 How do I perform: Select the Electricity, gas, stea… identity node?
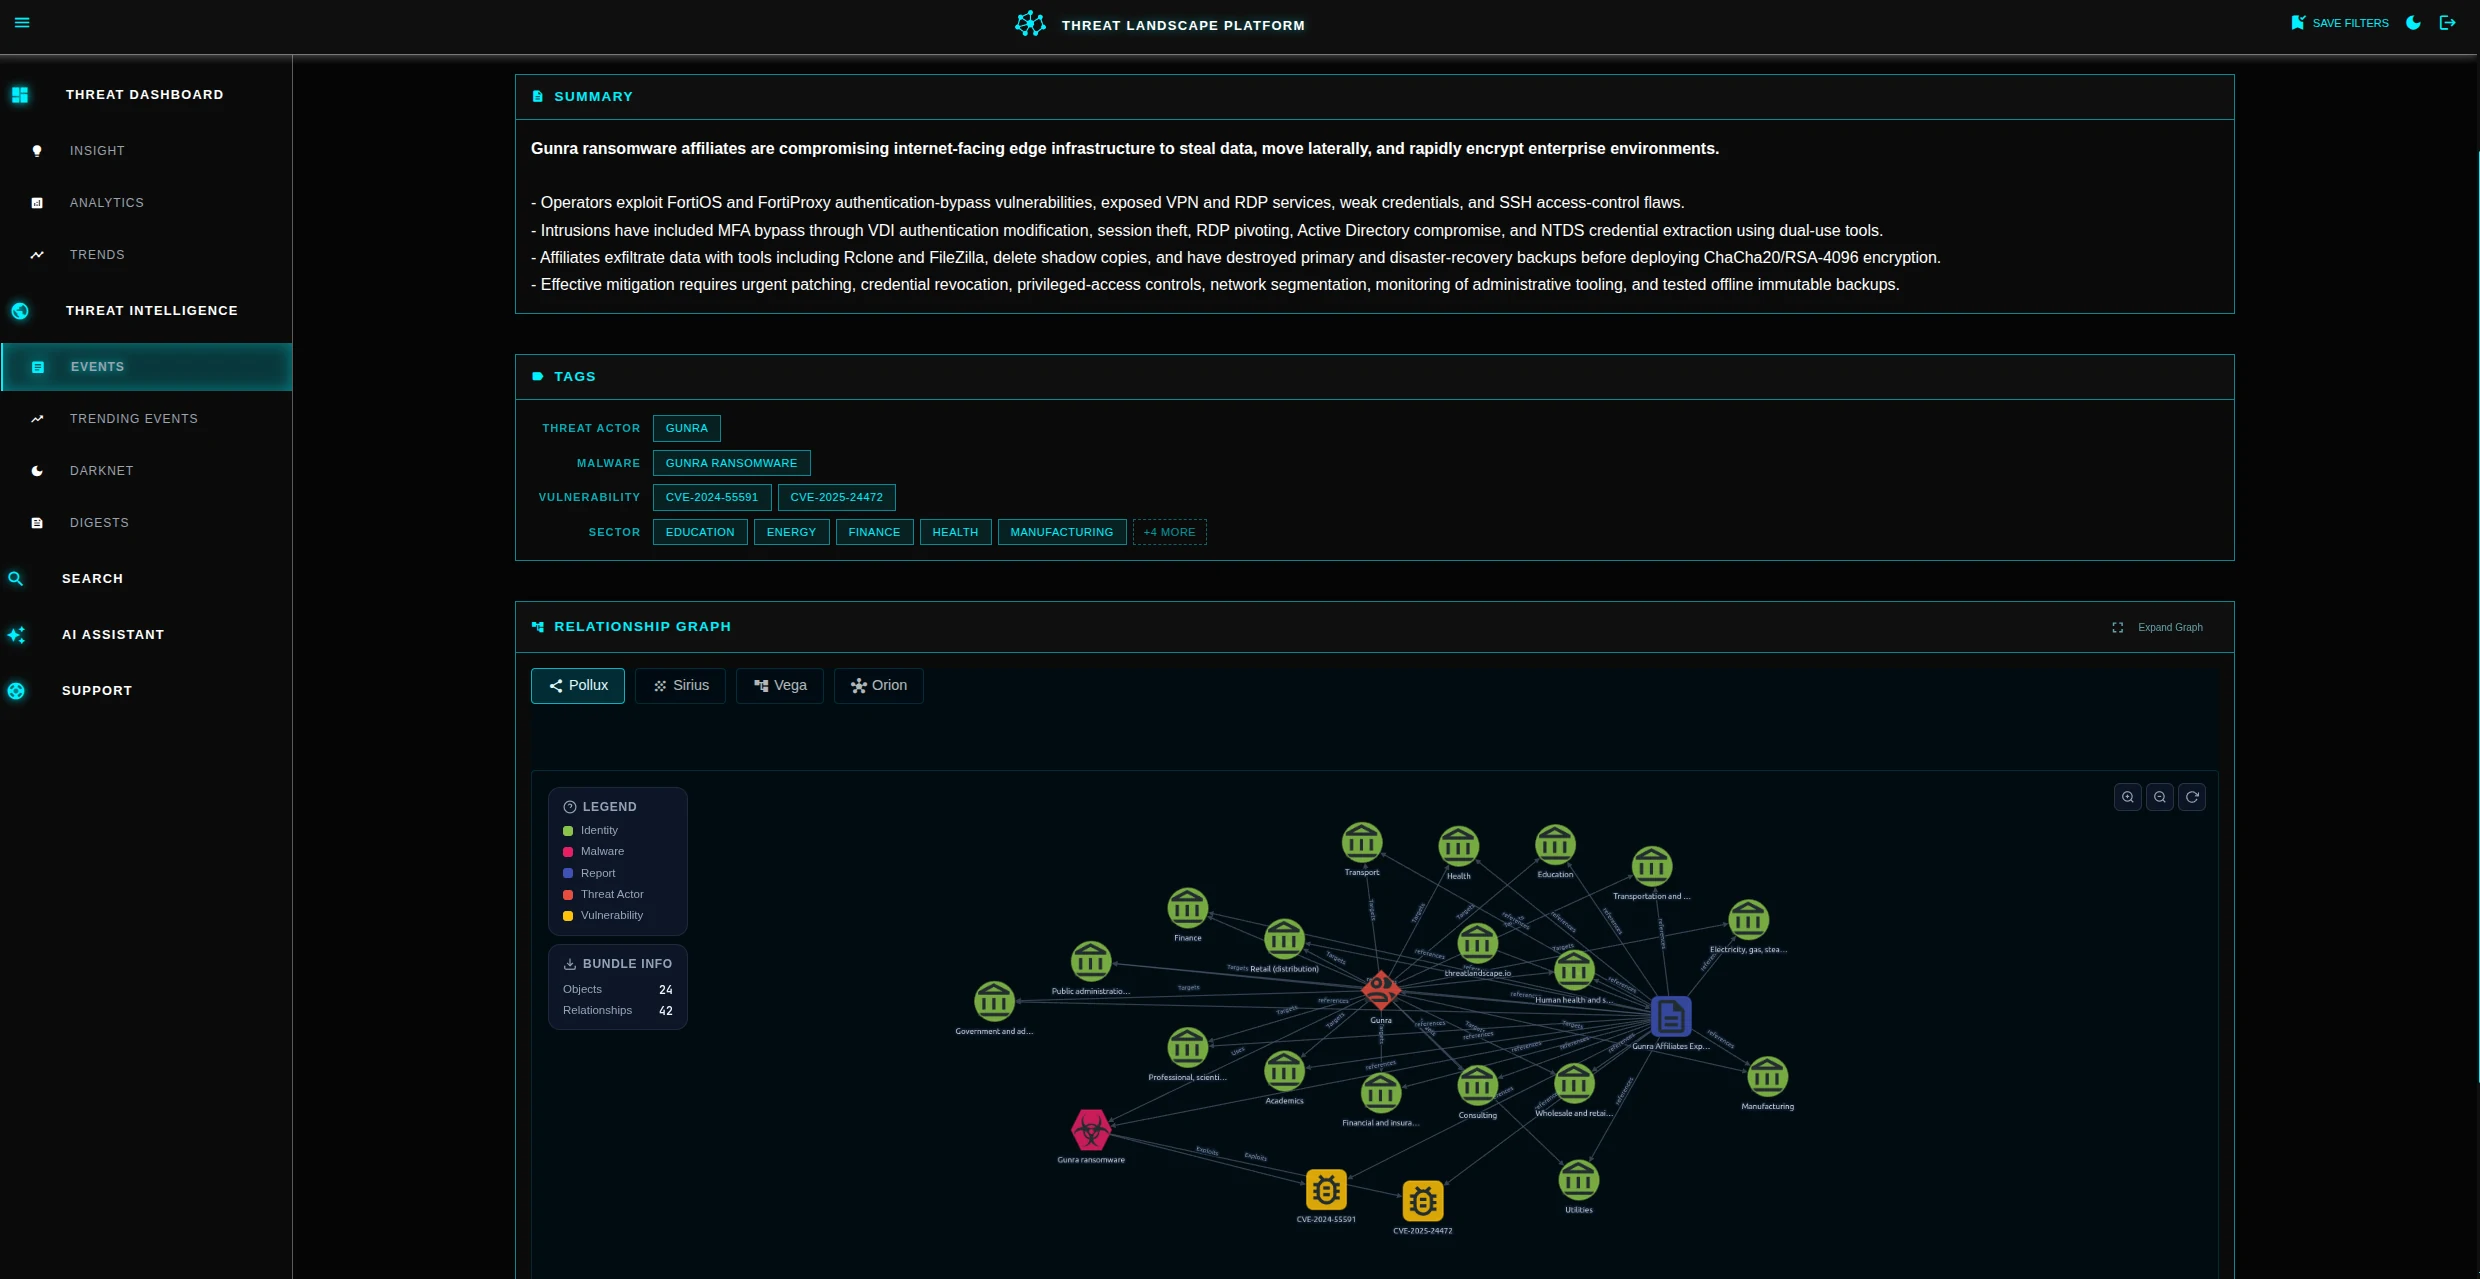[1748, 920]
